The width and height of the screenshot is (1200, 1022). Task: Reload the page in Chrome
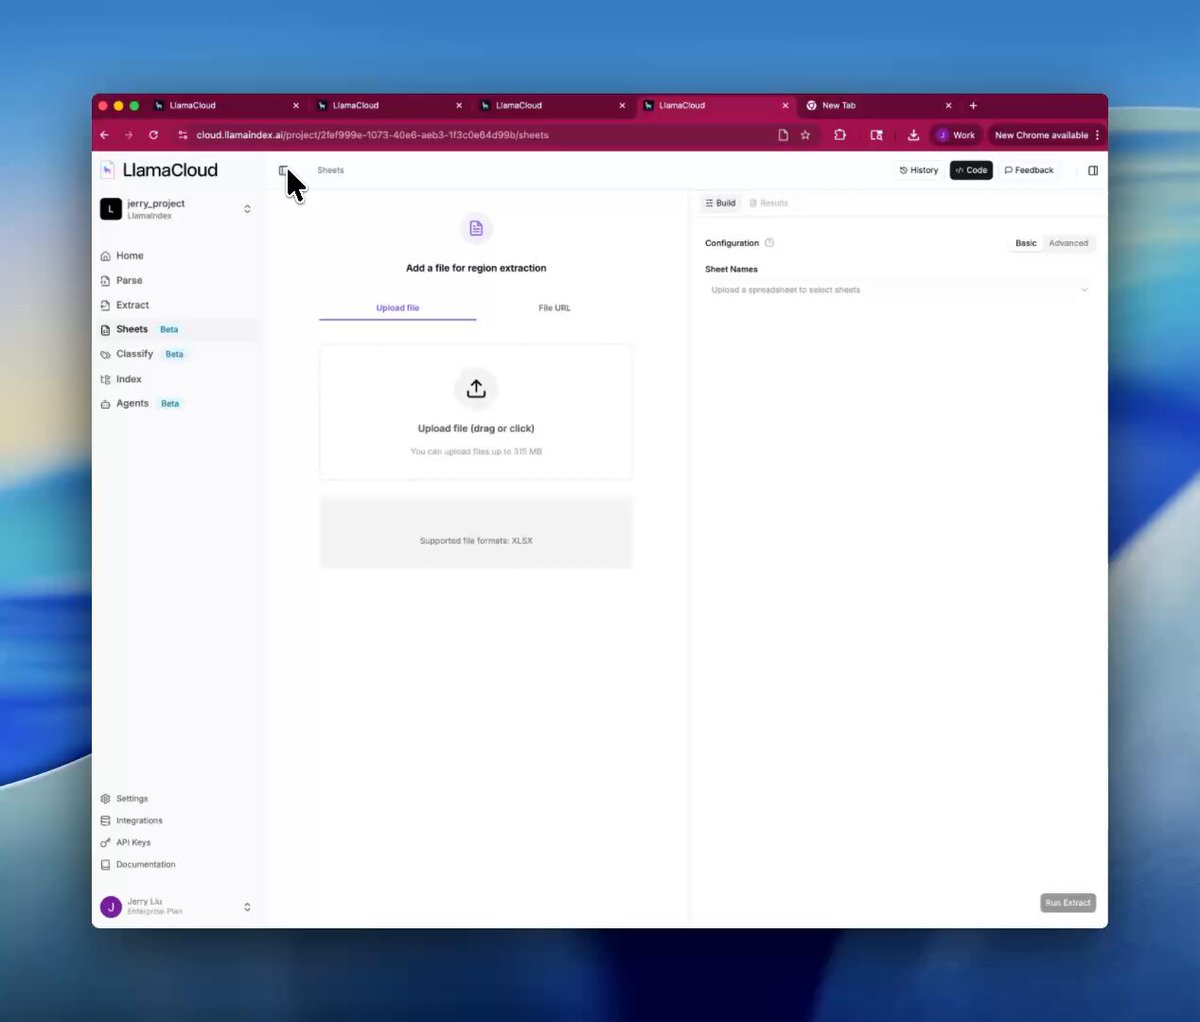(x=153, y=135)
